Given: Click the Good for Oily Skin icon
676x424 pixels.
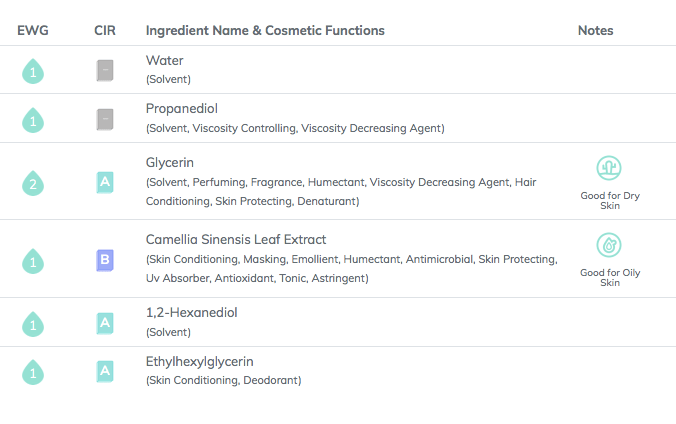Looking at the screenshot, I should tap(609, 246).
